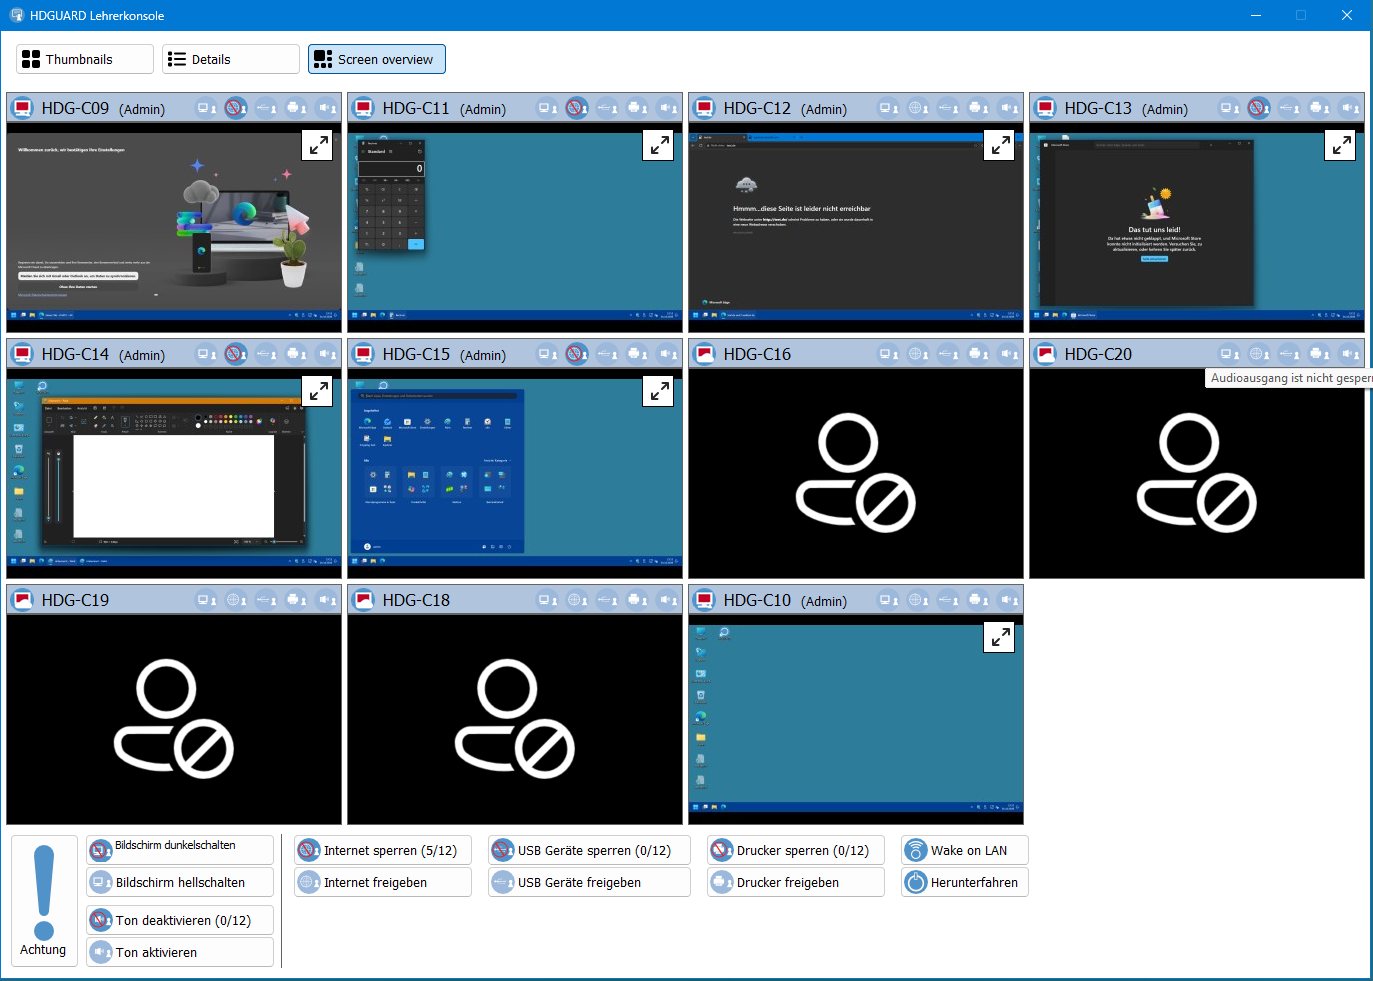Enlarge the HDG-C12 screen preview
Screen dimensions: 1373x981
1000,146
